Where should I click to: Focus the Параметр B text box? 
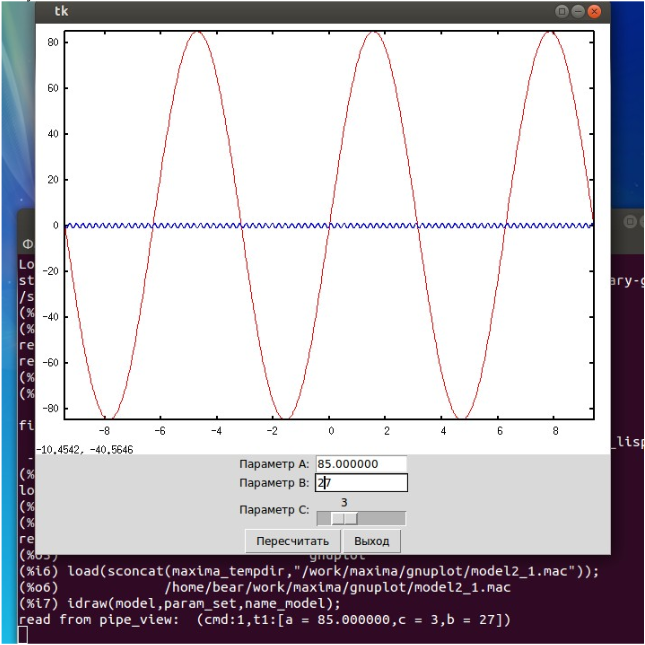point(361,483)
